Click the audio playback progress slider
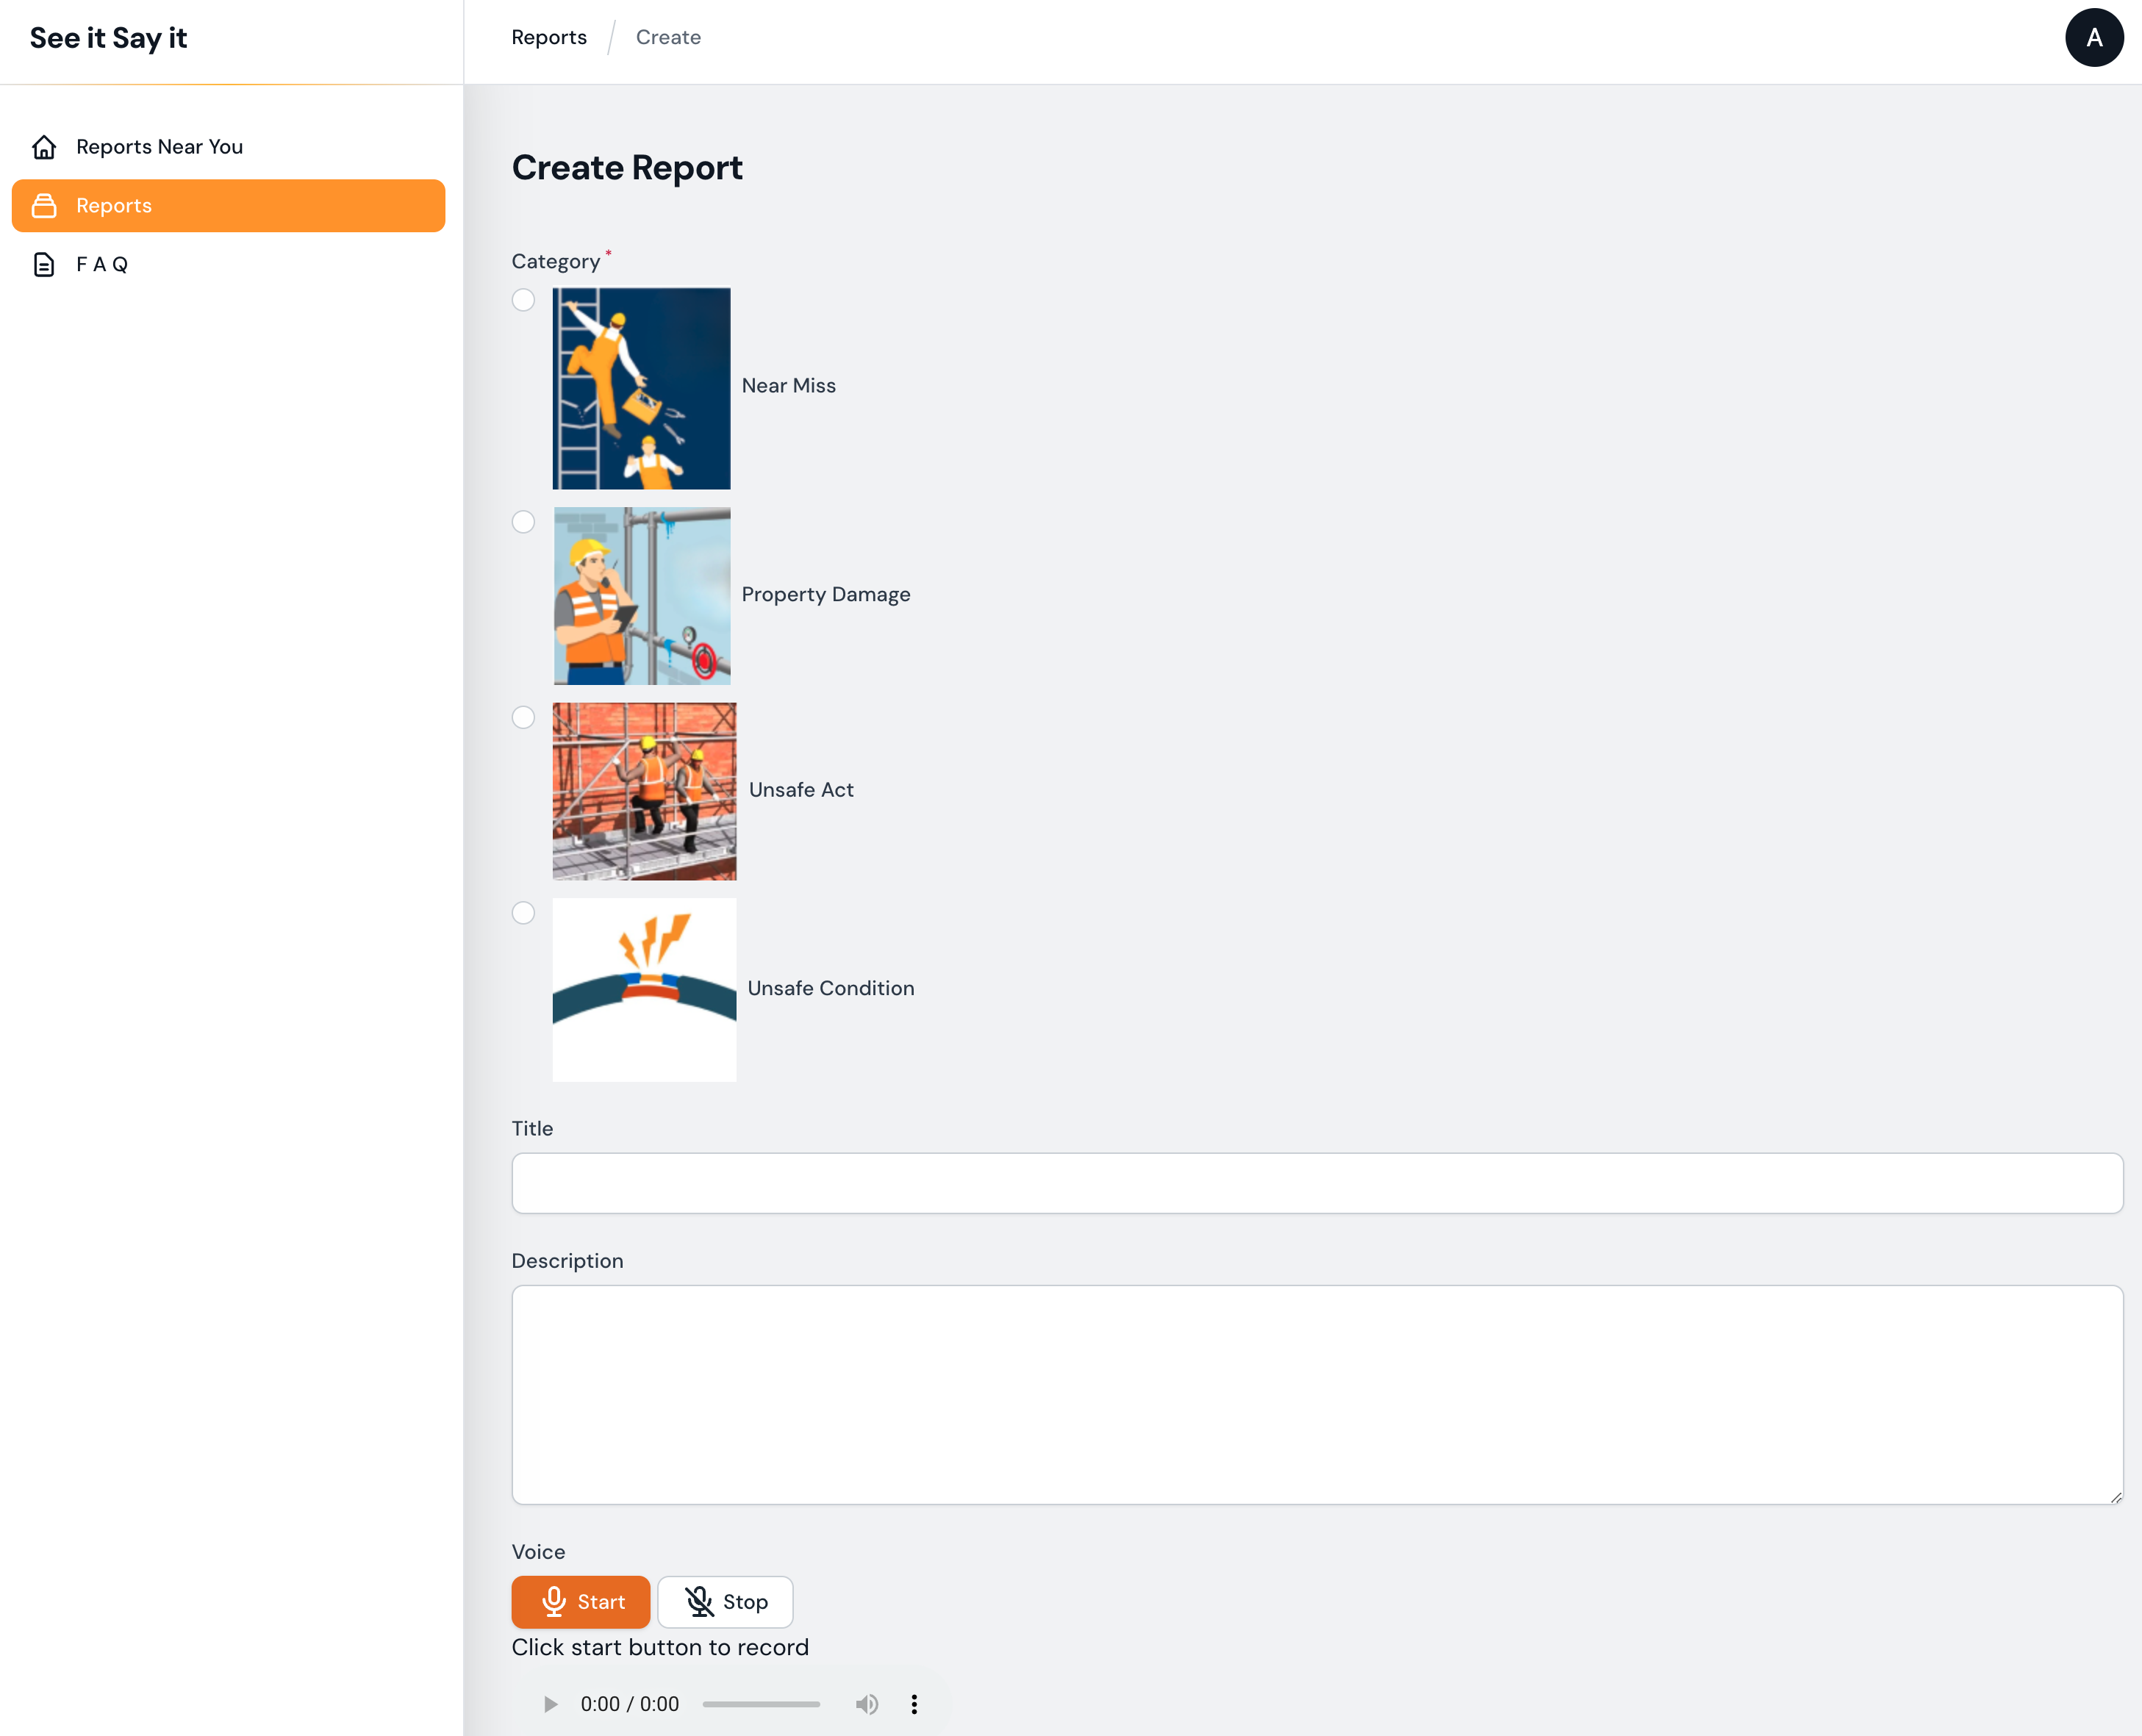The height and width of the screenshot is (1736, 2142). [x=760, y=1703]
